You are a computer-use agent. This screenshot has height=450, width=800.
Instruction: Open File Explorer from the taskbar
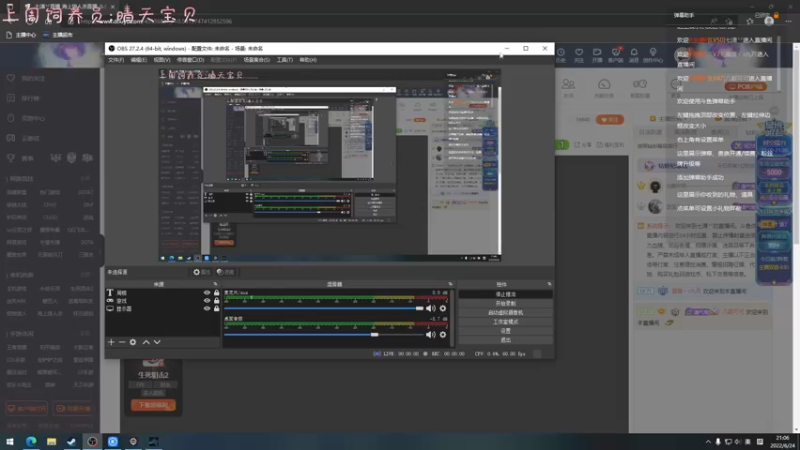pyautogui.click(x=51, y=441)
